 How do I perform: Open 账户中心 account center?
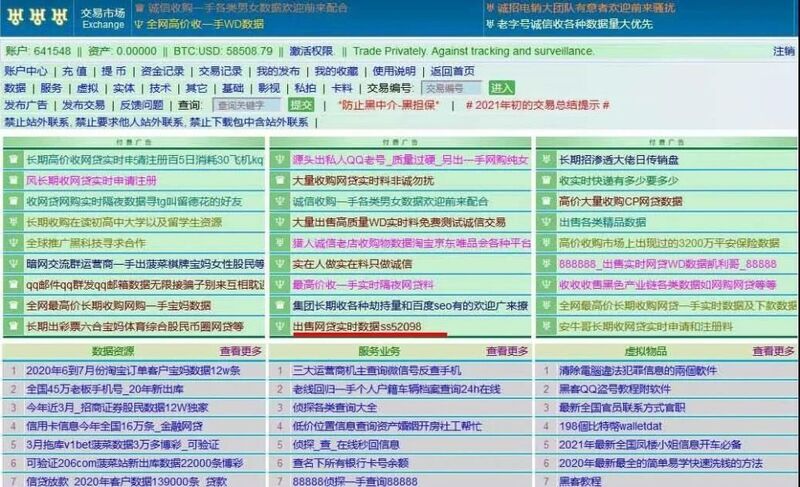tap(26, 71)
